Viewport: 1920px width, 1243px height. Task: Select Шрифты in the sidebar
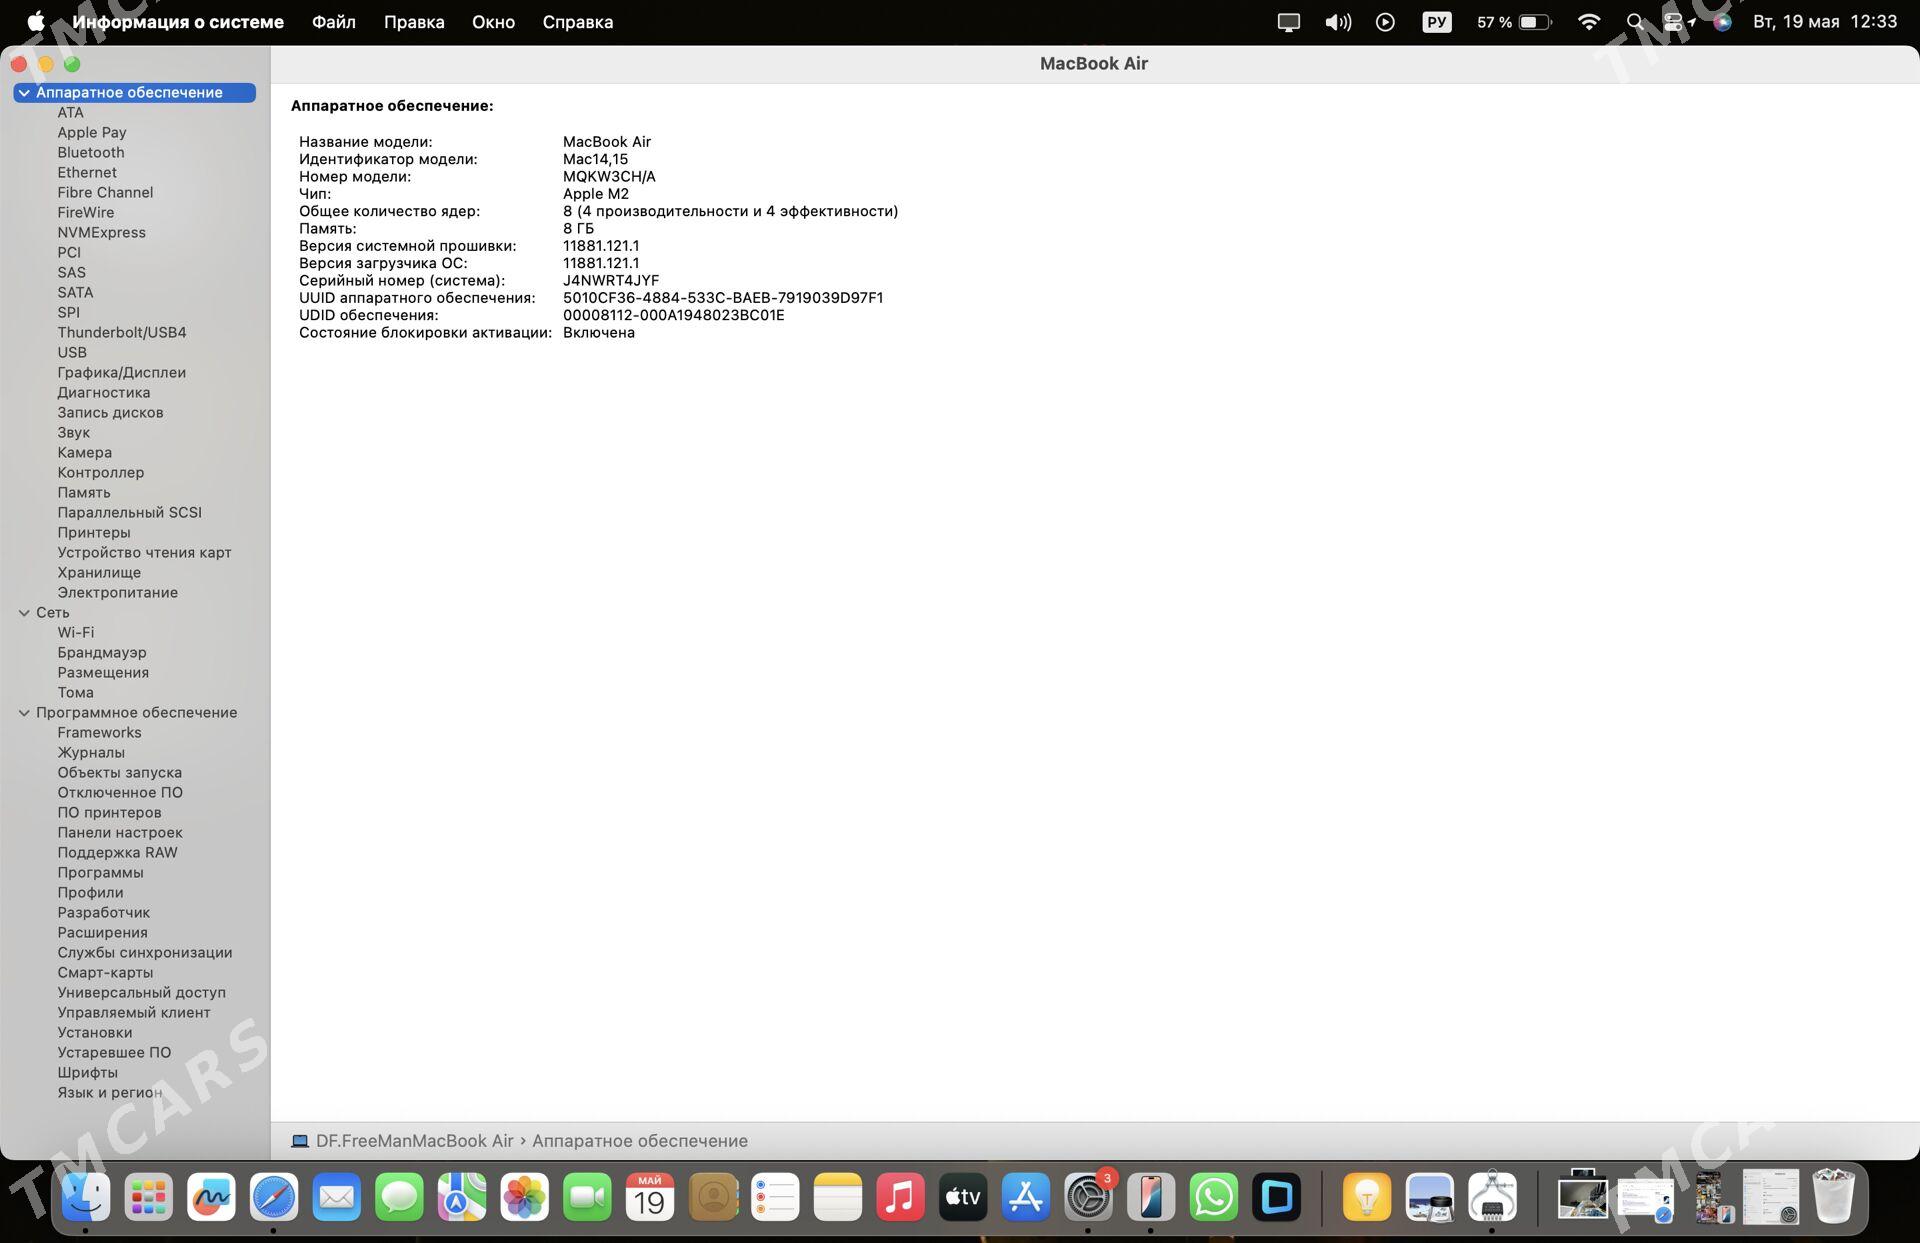pyautogui.click(x=88, y=1073)
